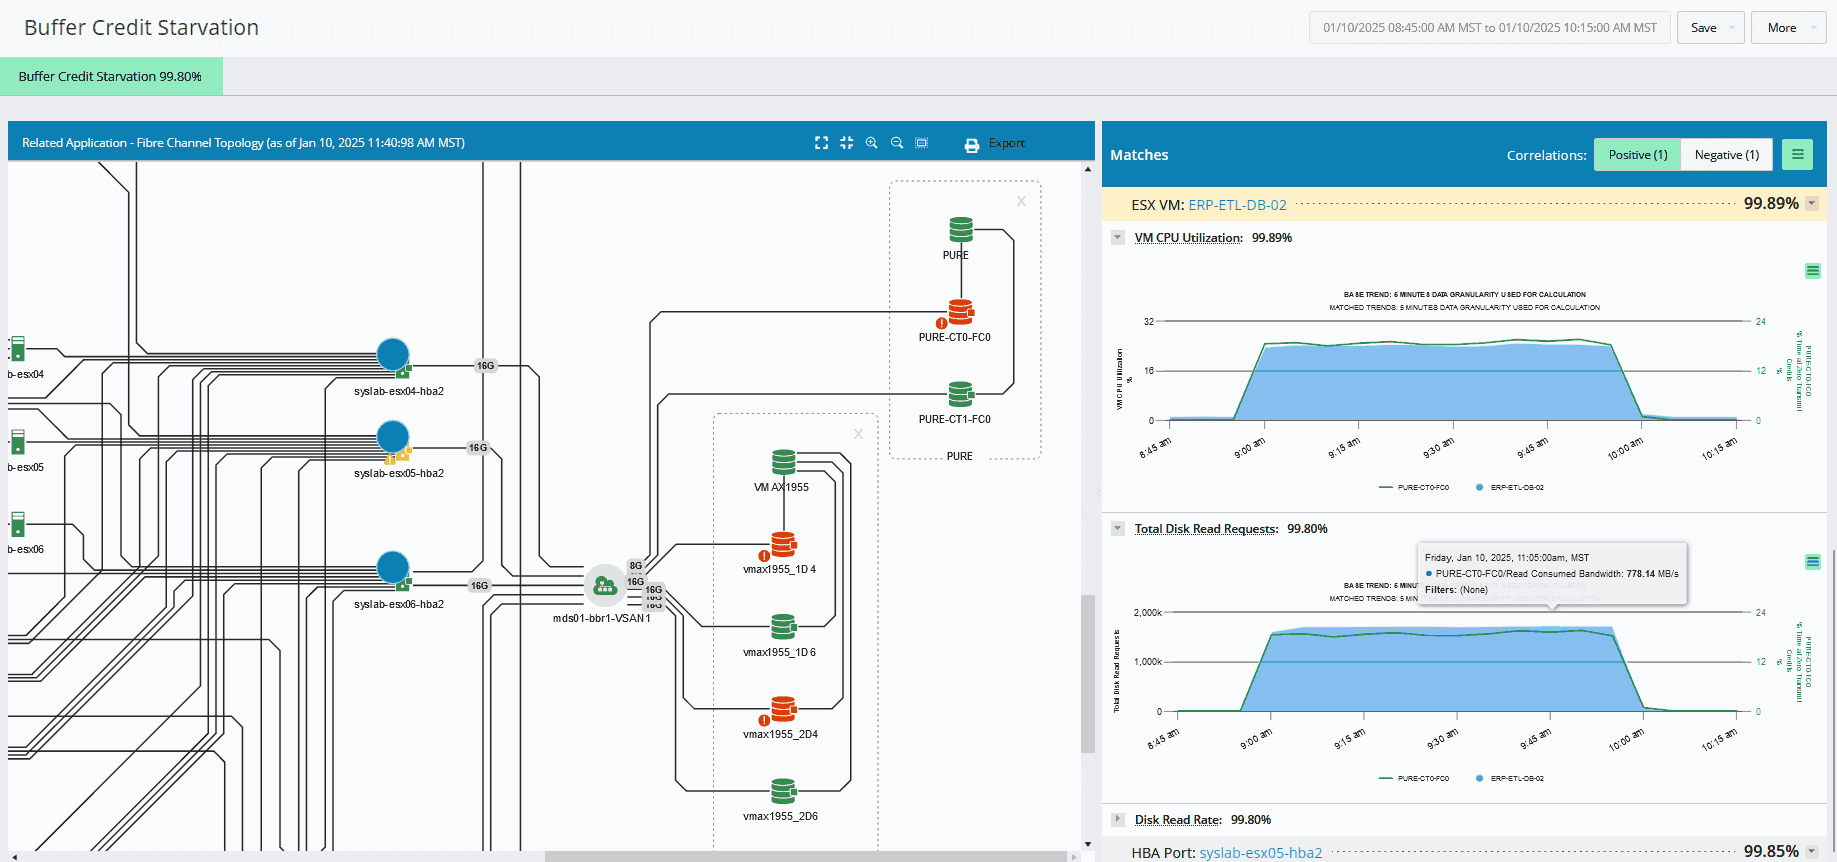Screen dimensions: 1837x862
Task: Toggle PURE-CT0-FC0 legend in CPU chart
Action: point(1414,487)
